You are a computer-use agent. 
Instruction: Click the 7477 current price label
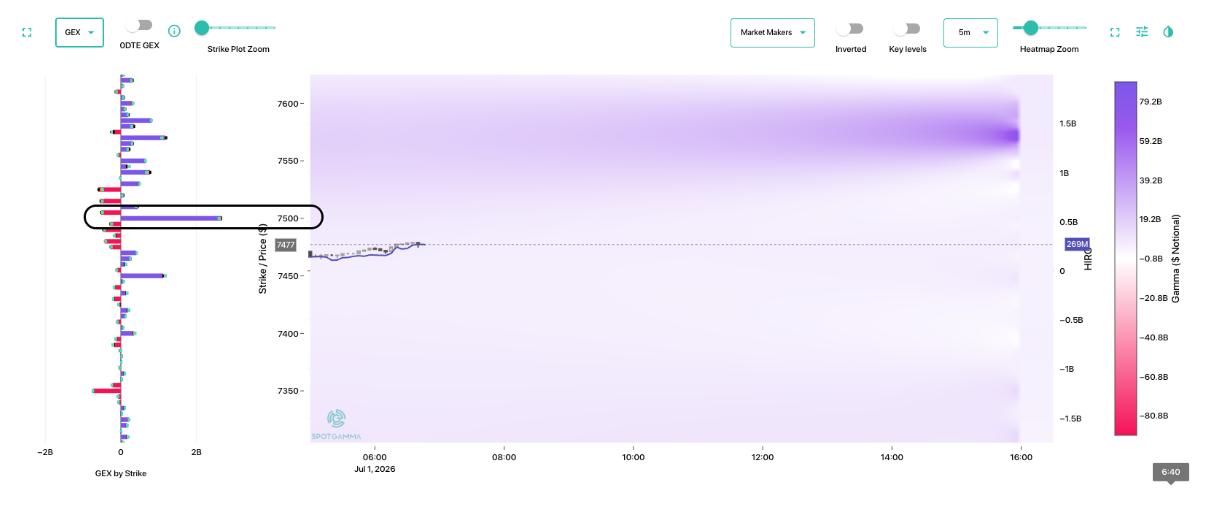286,245
